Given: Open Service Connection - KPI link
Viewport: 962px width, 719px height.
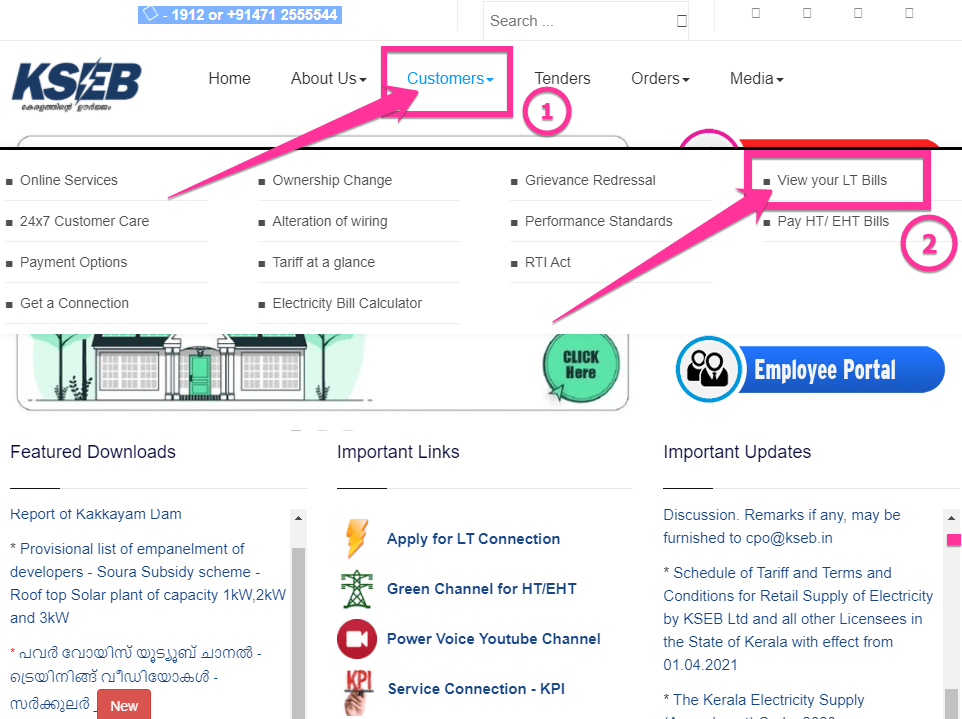Looking at the screenshot, I should click(x=476, y=689).
